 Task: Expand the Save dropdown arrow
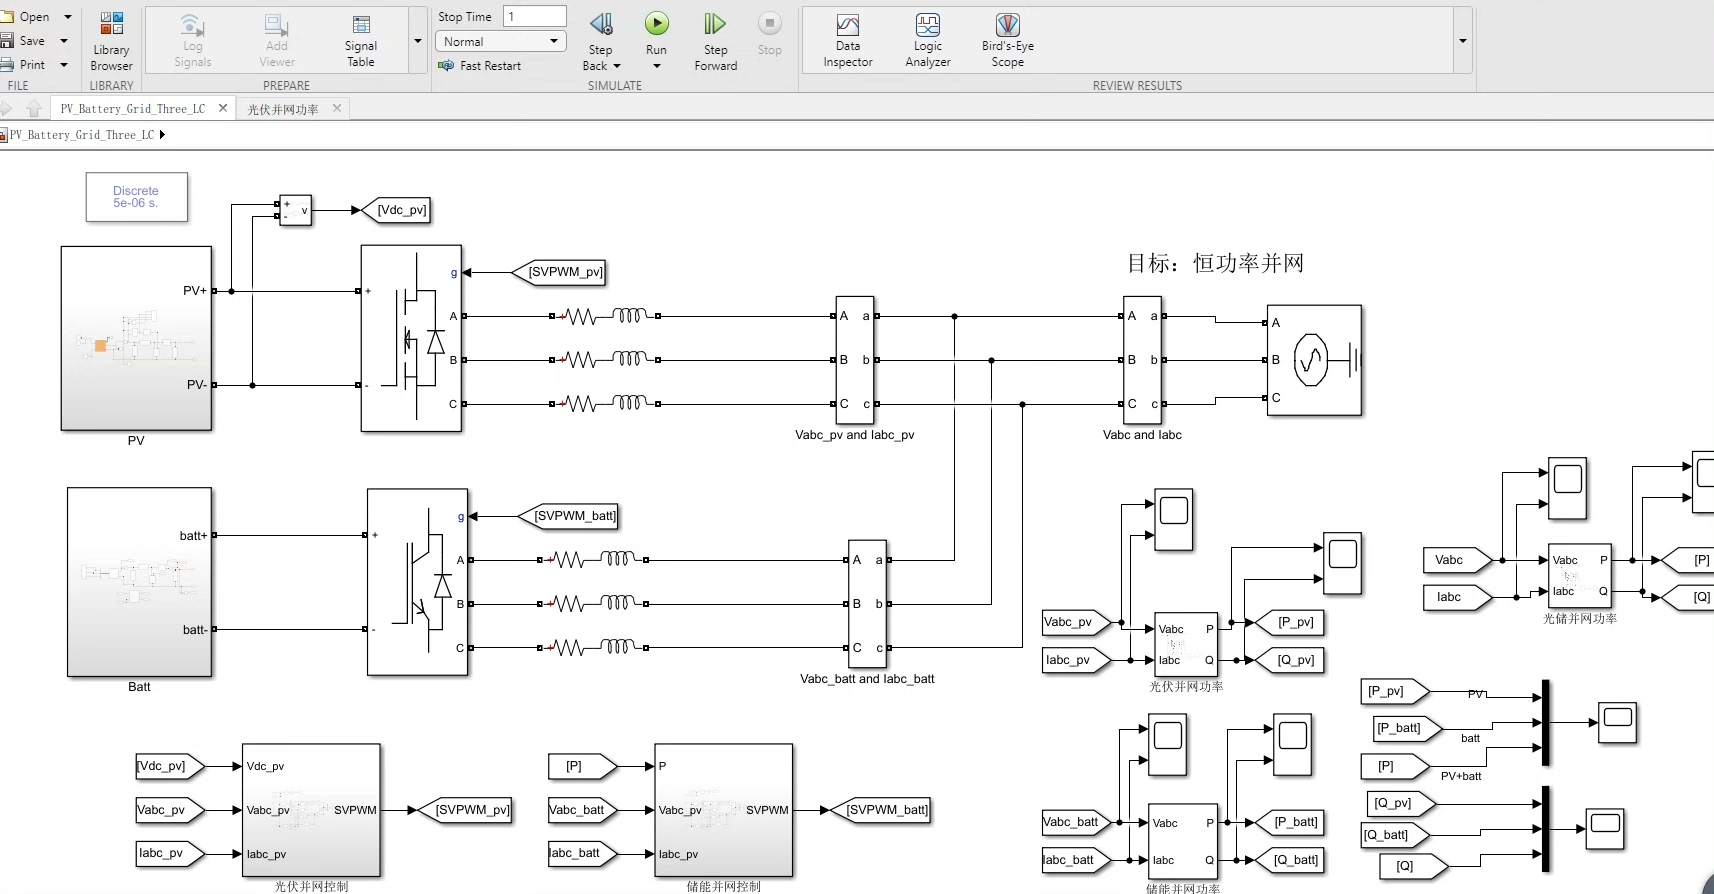64,41
